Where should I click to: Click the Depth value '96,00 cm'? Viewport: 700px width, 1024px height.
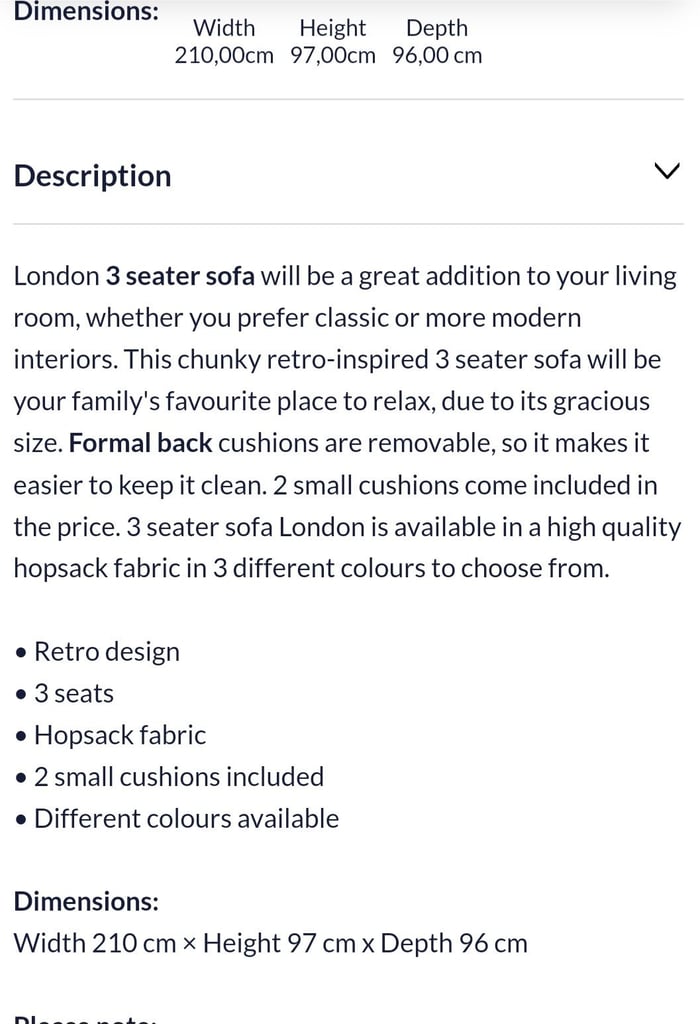point(436,55)
